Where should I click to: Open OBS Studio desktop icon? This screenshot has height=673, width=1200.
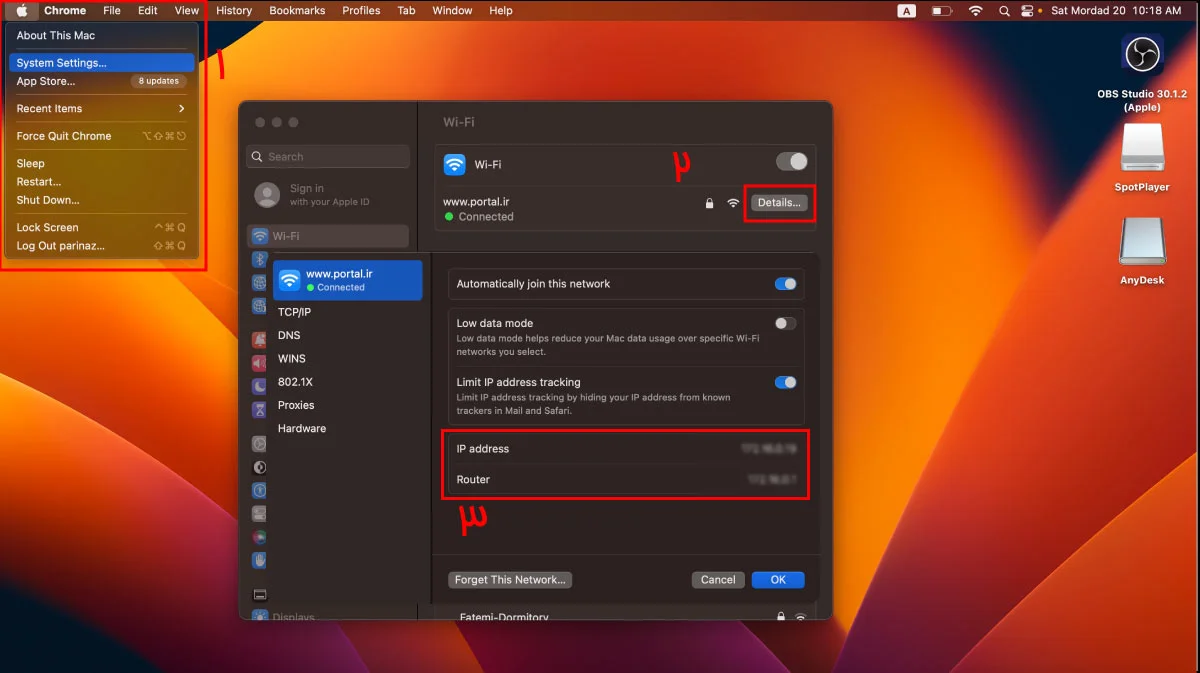(1141, 54)
